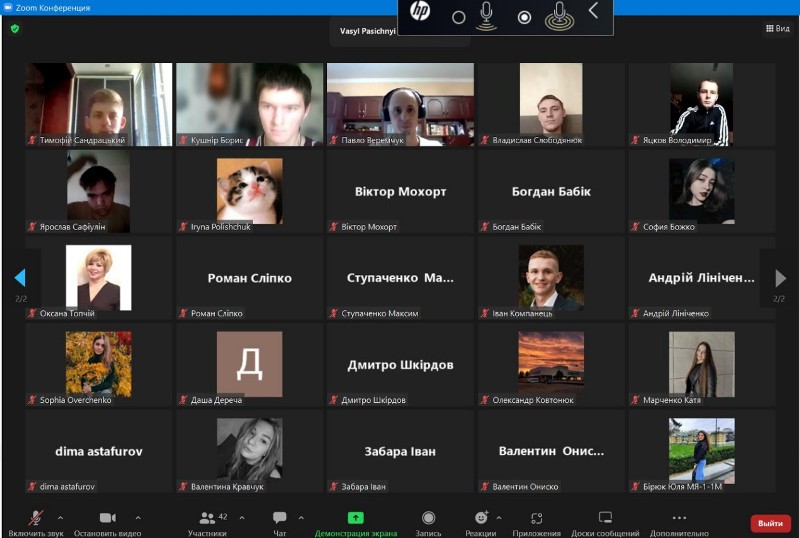The width and height of the screenshot is (800, 538).
Task: Open the Участники participants panel
Action: click(x=207, y=518)
